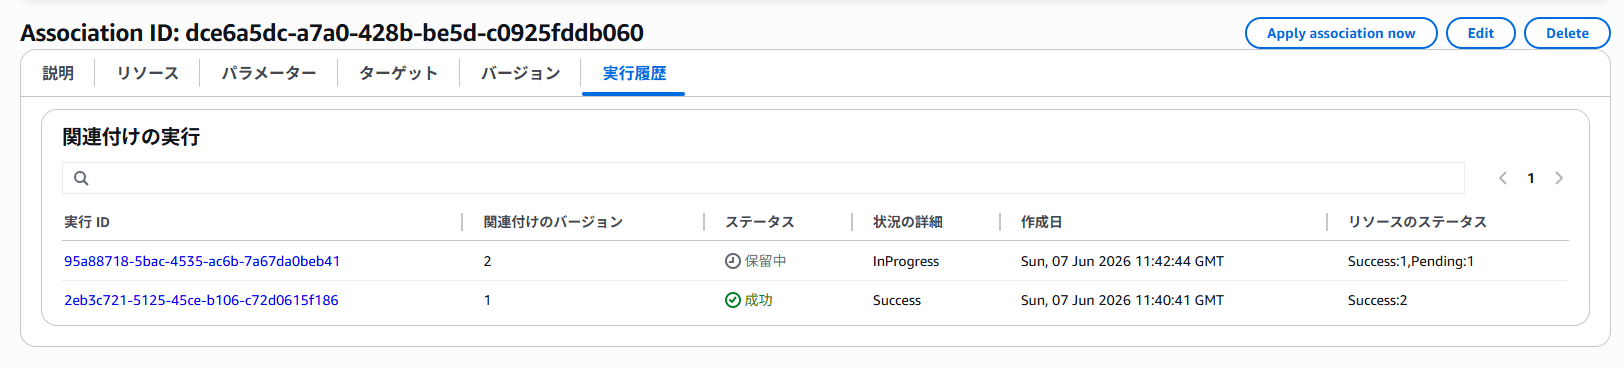Click the pending clock status icon
Viewport: 1624px width, 368px height.
pyautogui.click(x=733, y=261)
